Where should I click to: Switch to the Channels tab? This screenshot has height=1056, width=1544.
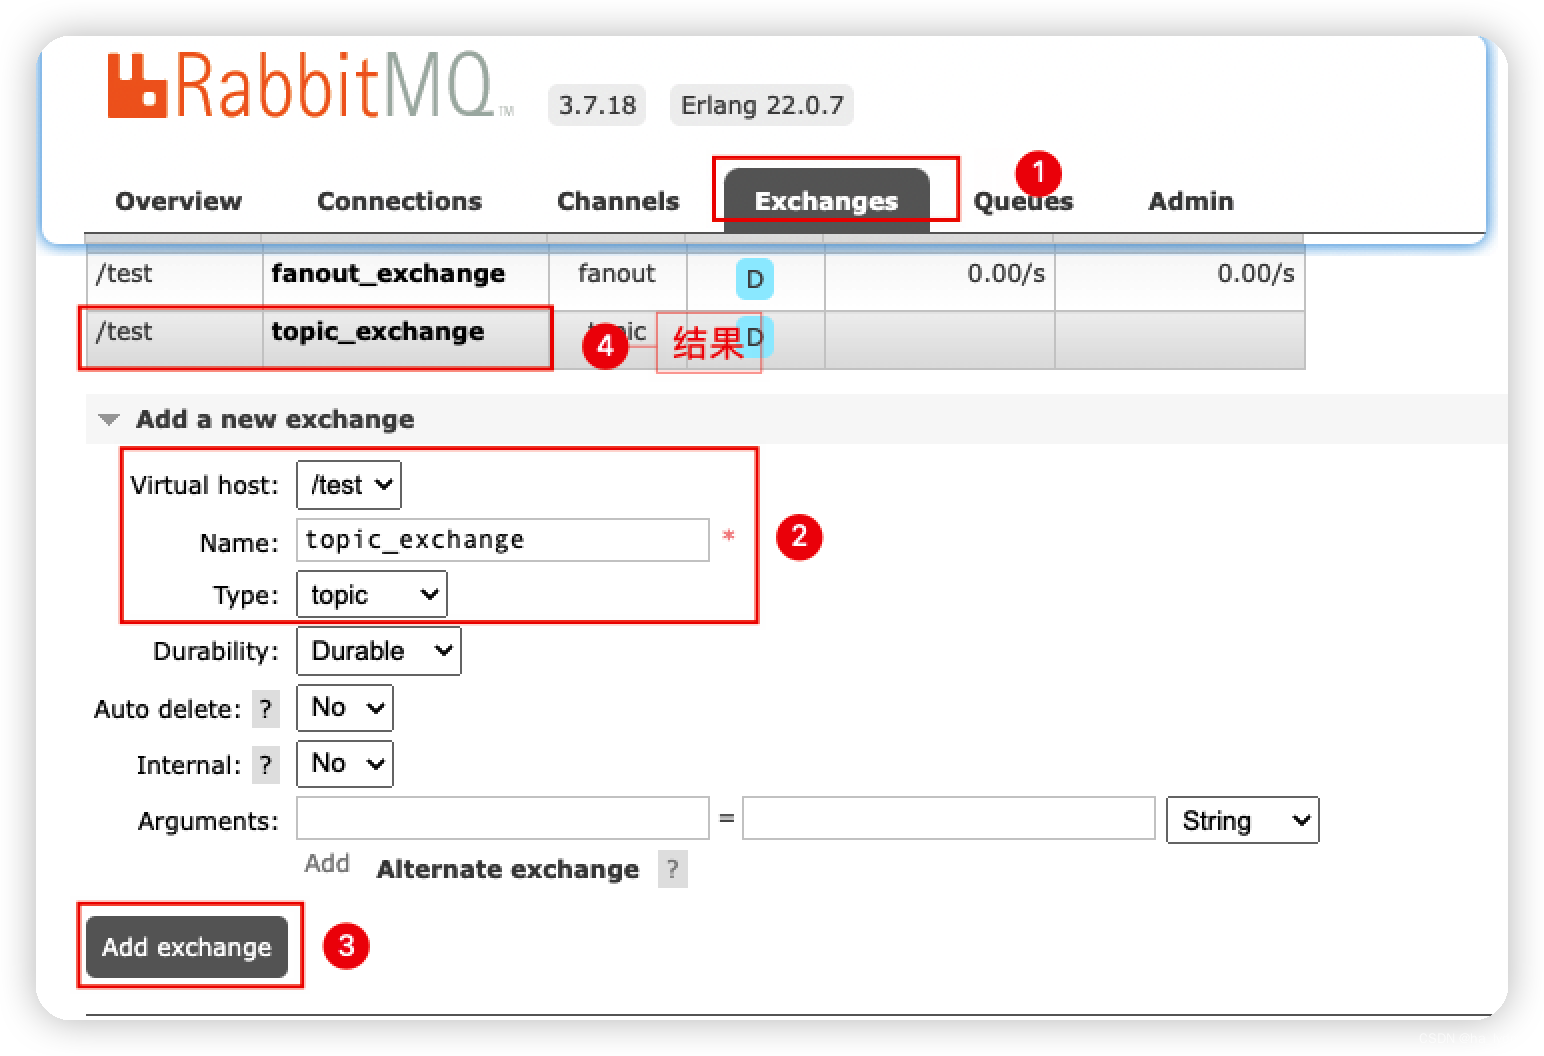click(x=618, y=201)
